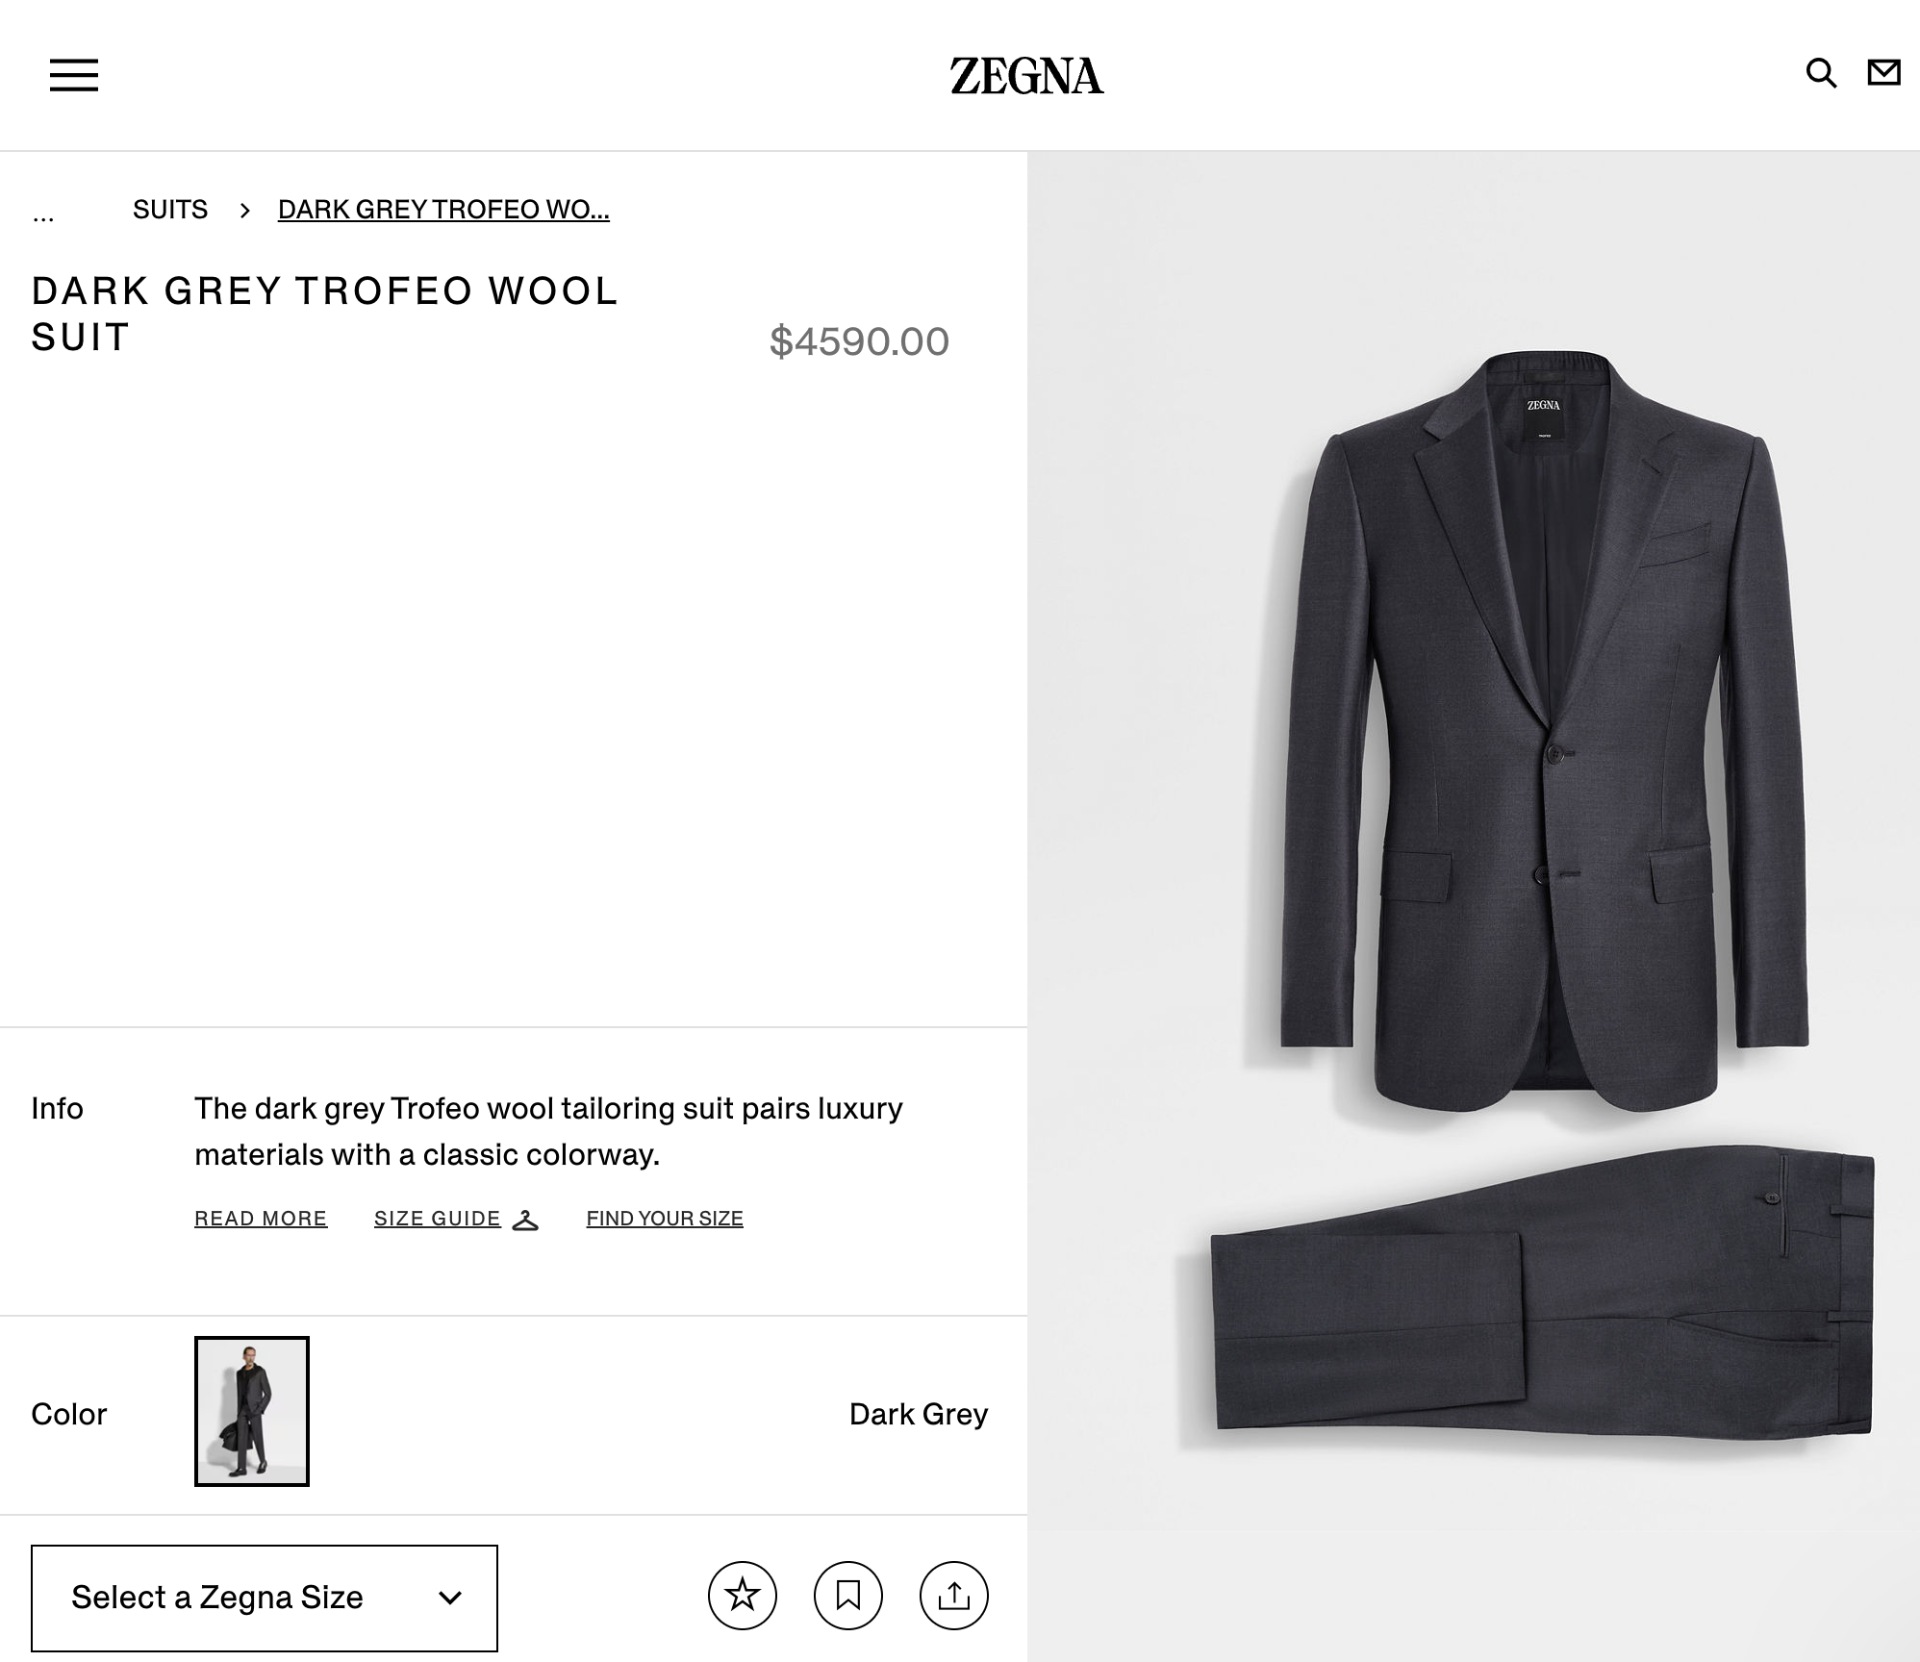Go to the SUITS breadcrumb link

point(171,209)
